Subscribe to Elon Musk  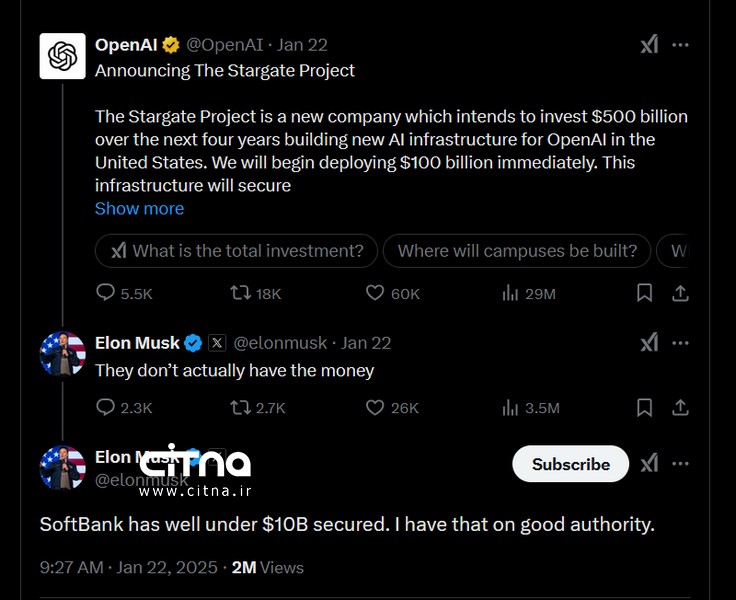[570, 464]
